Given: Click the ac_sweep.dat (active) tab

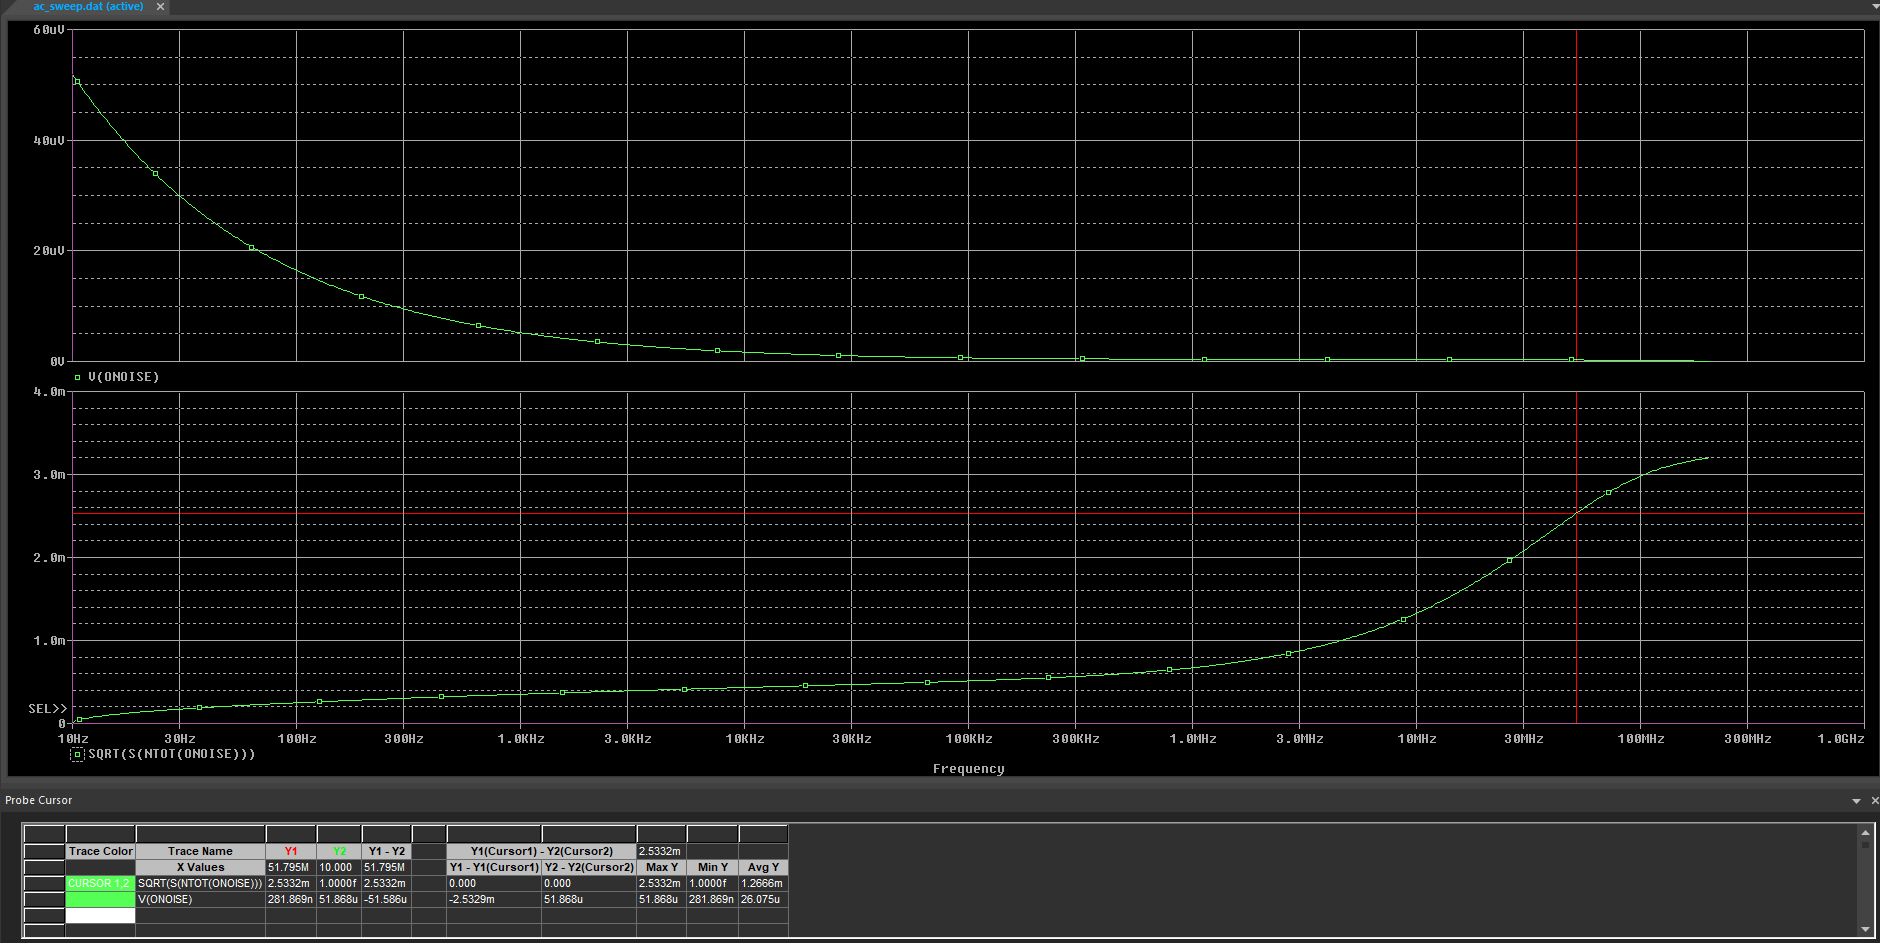Looking at the screenshot, I should [88, 6].
